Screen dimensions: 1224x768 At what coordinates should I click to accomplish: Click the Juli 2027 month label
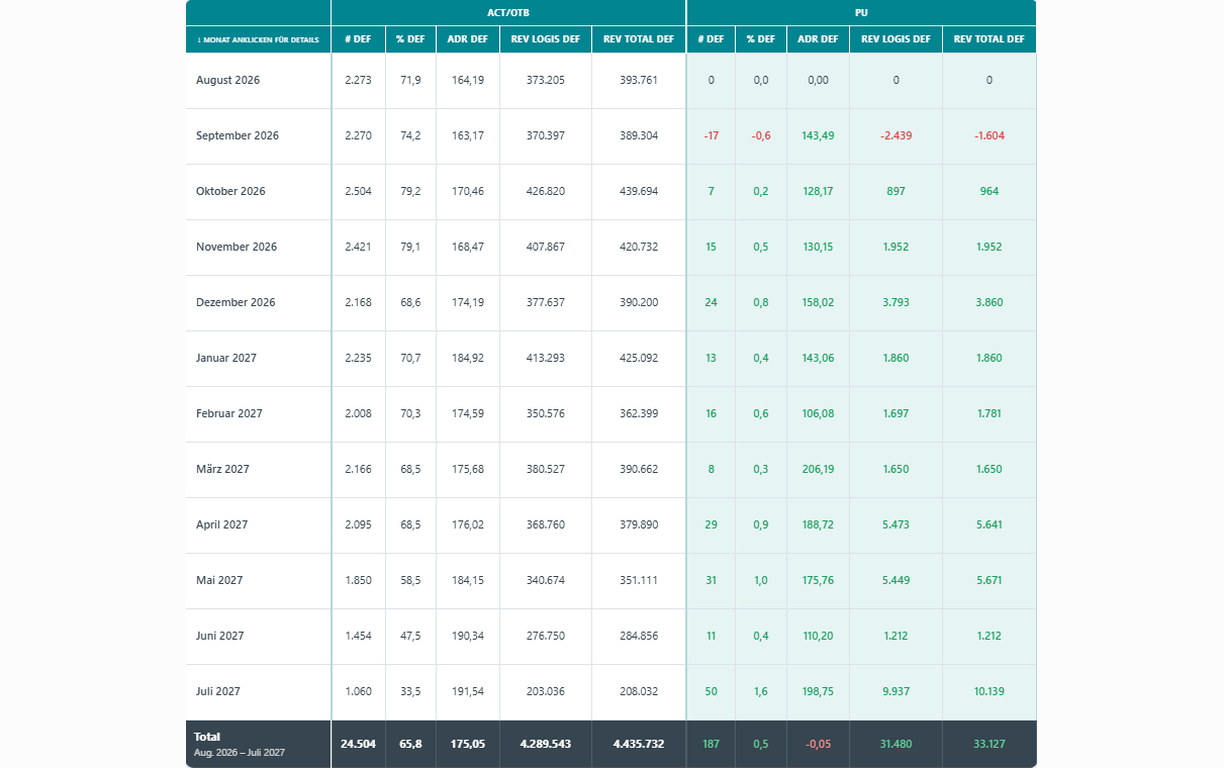[218, 692]
